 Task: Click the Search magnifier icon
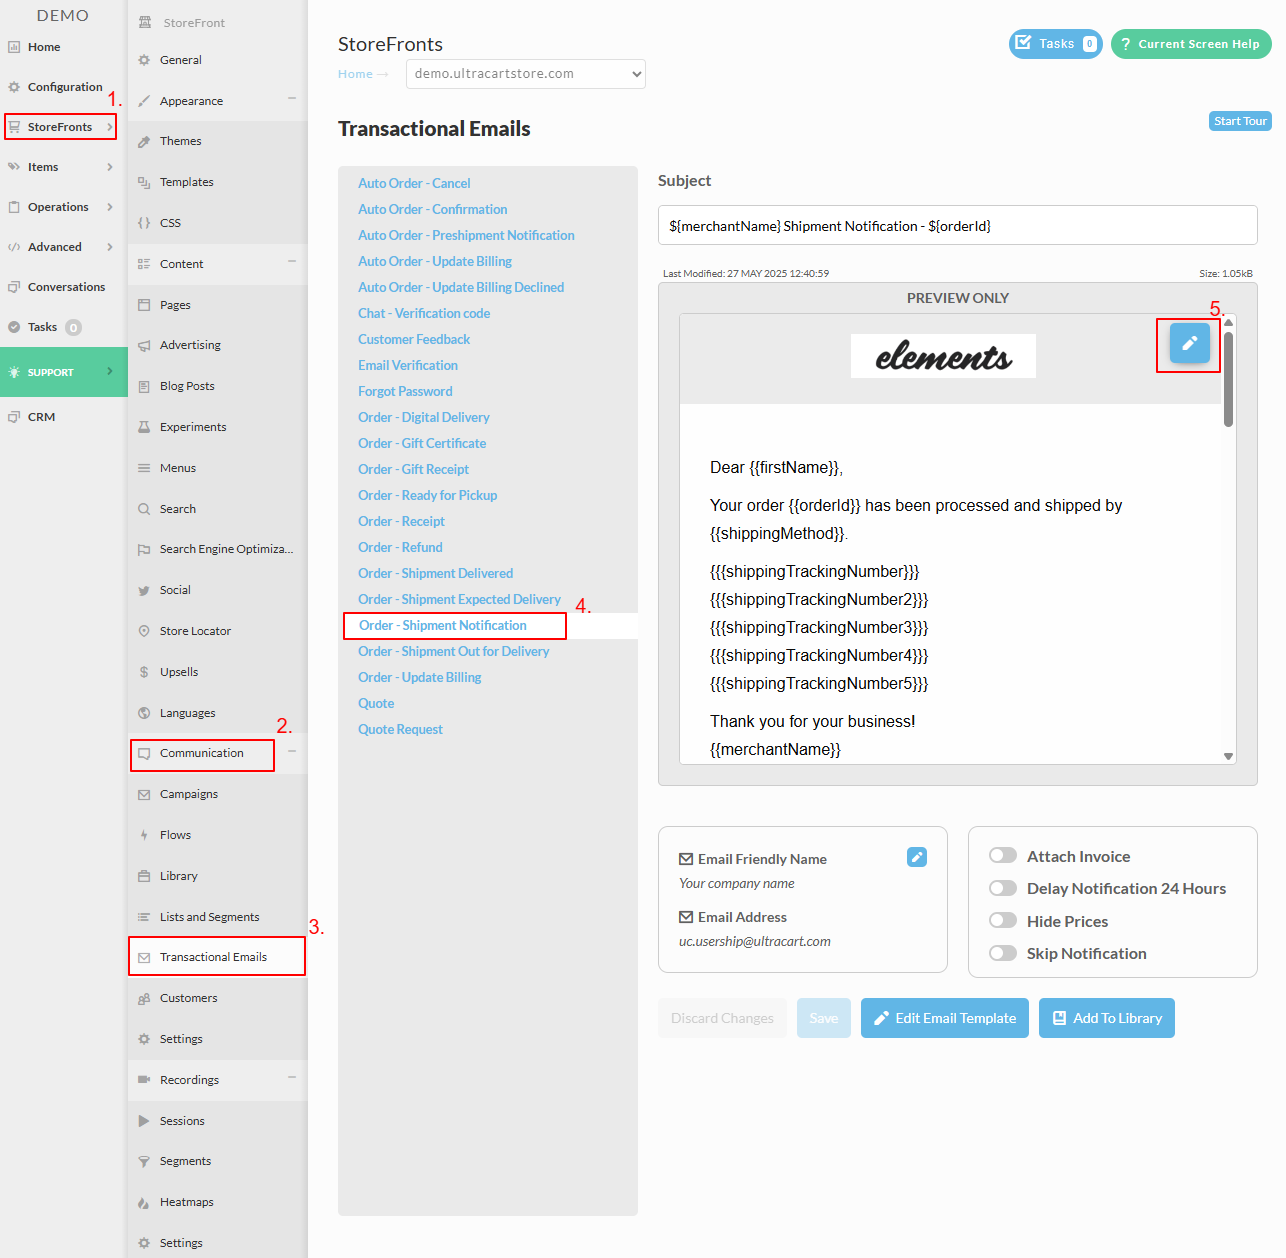coord(144,509)
